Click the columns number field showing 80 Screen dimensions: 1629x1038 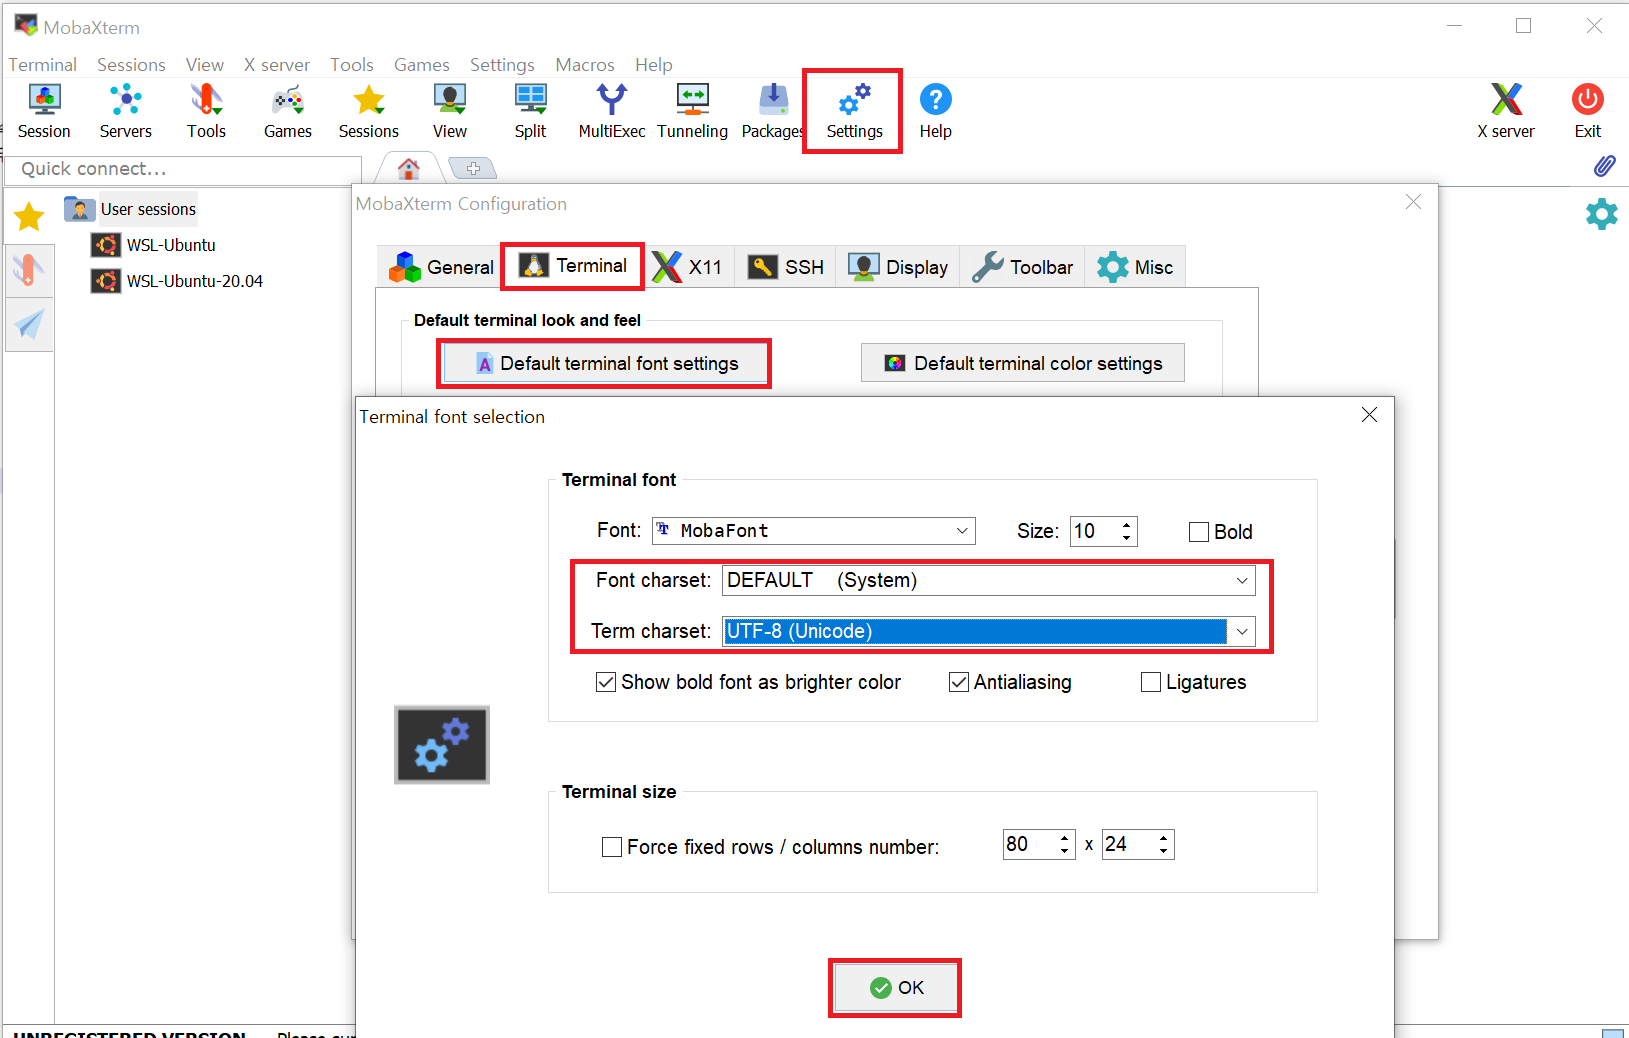click(1030, 845)
